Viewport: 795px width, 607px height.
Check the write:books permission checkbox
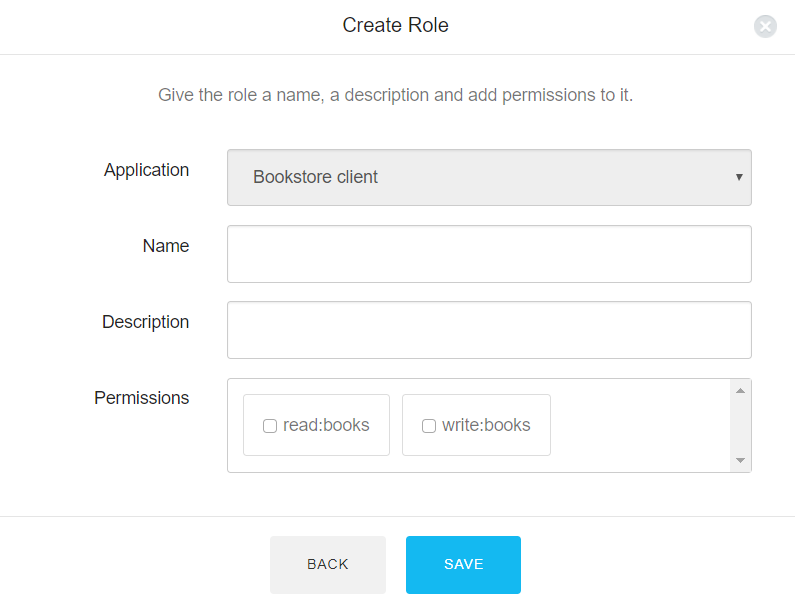pyautogui.click(x=429, y=426)
